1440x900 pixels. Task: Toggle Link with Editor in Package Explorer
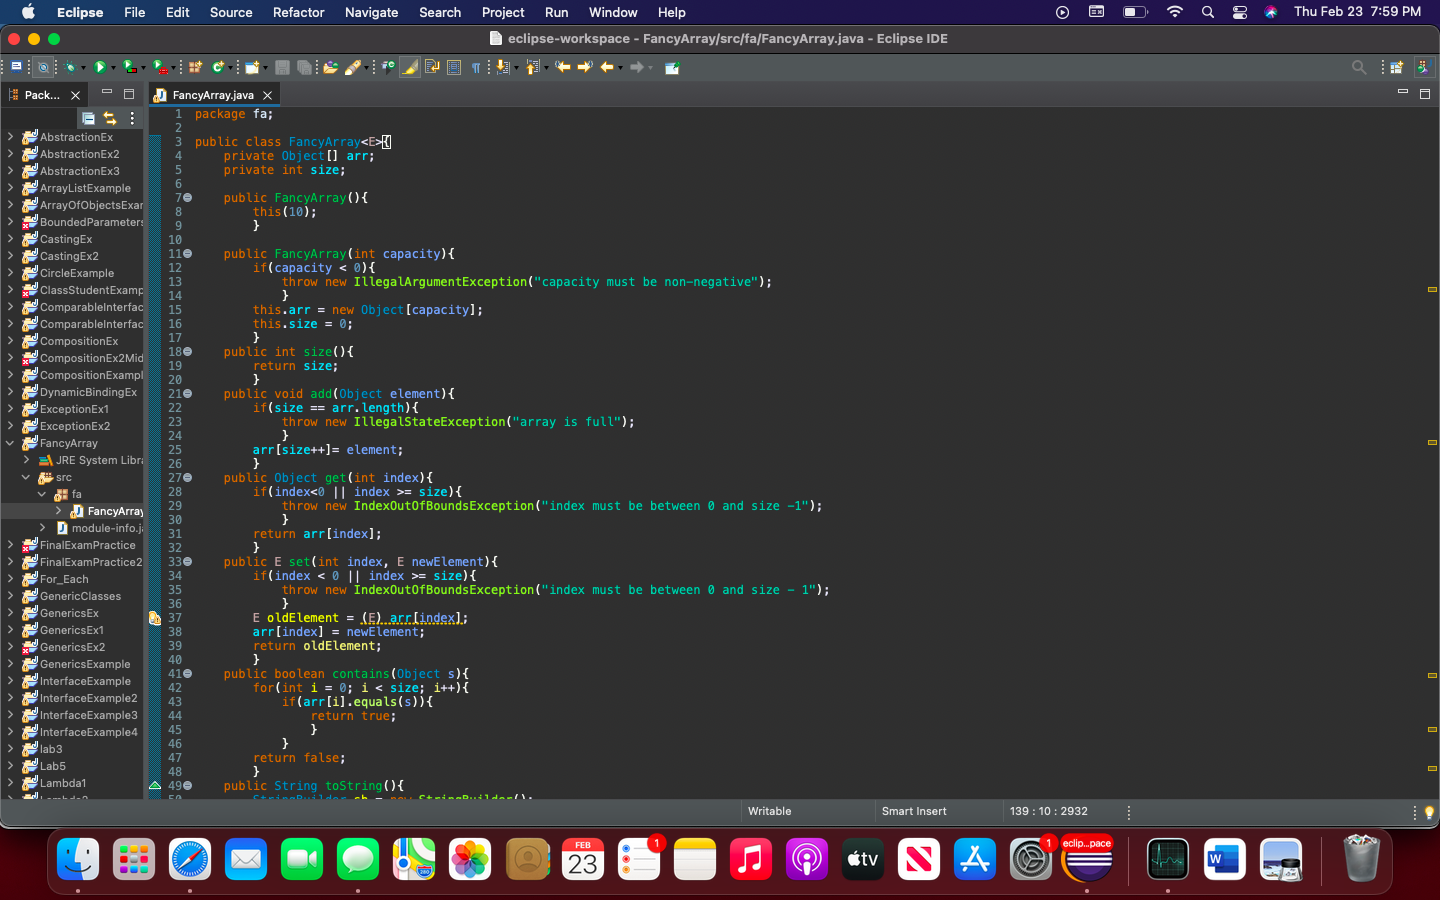click(110, 117)
